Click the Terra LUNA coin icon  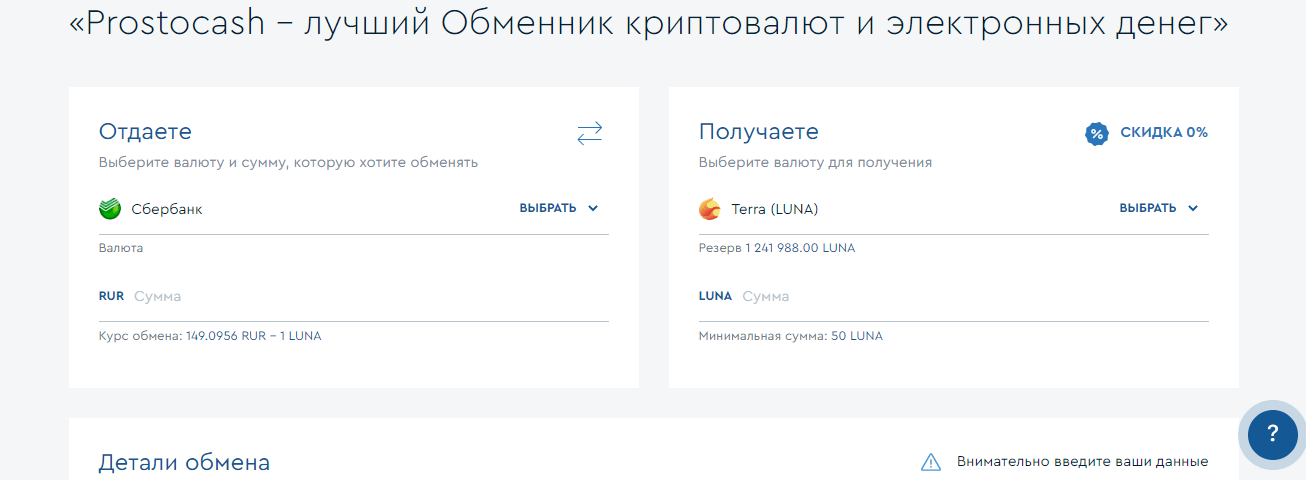pos(709,209)
